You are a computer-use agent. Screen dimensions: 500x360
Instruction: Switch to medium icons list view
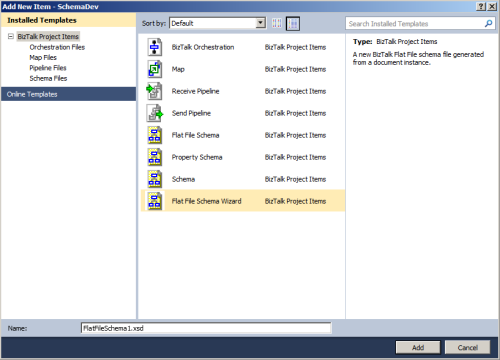click(293, 23)
